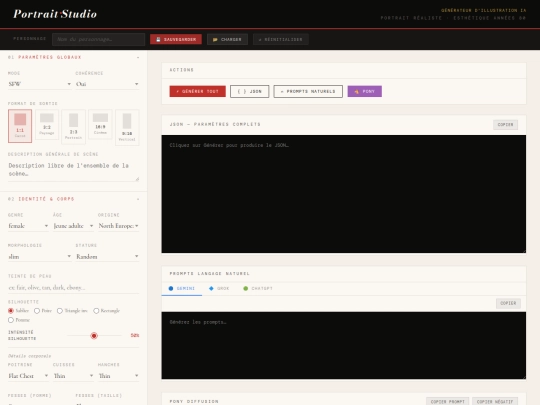Open the Âge dropdown showing Jeune adulte
540x405 pixels.
click(73, 226)
